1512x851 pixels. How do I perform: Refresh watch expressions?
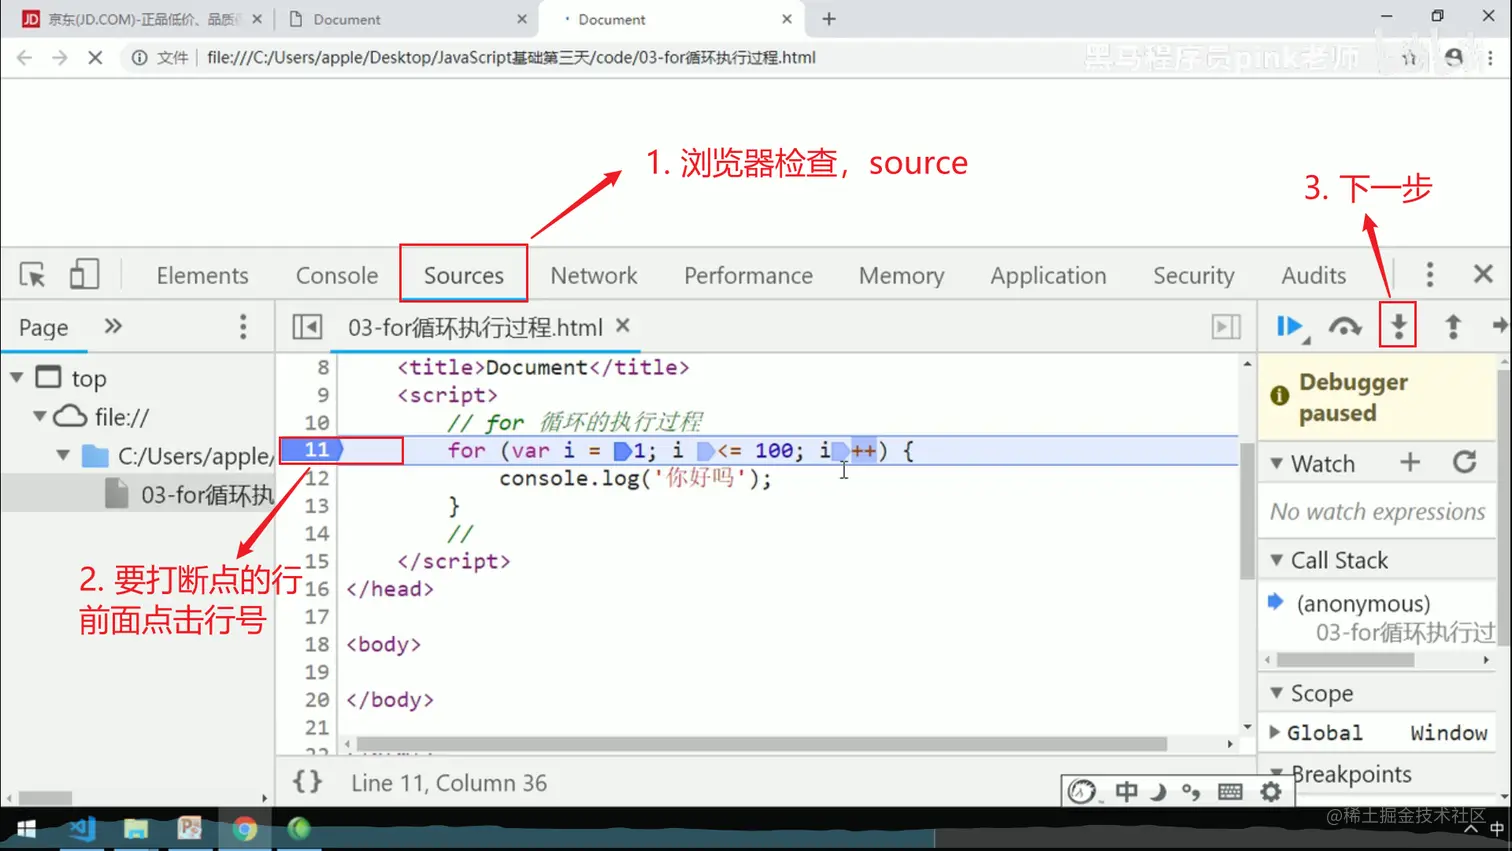pyautogui.click(x=1465, y=462)
